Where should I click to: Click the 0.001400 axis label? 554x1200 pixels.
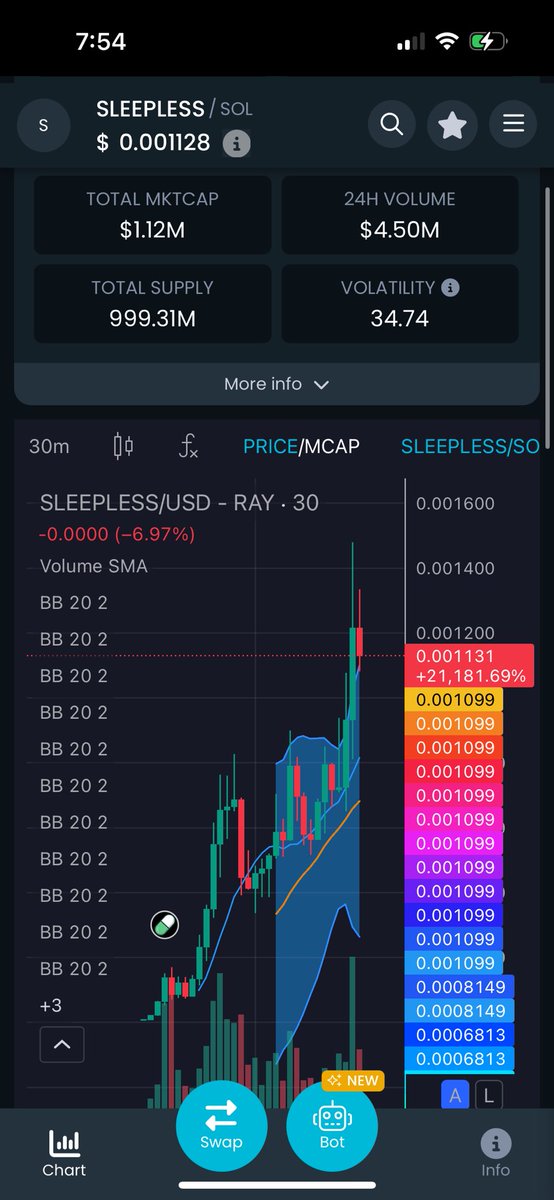(456, 568)
